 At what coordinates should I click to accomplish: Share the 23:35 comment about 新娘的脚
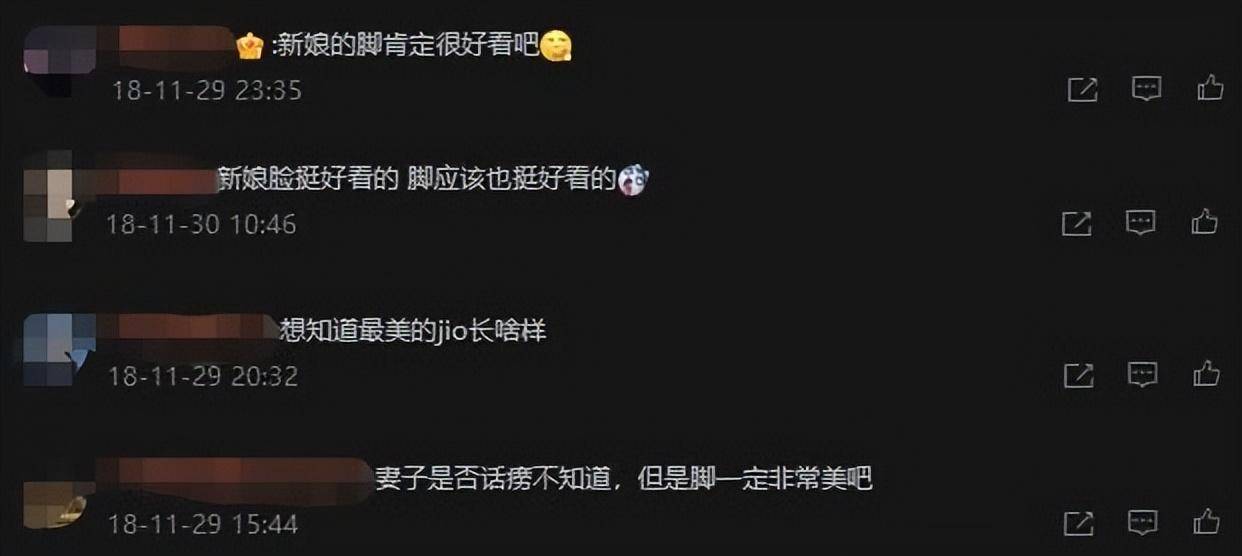(1082, 89)
